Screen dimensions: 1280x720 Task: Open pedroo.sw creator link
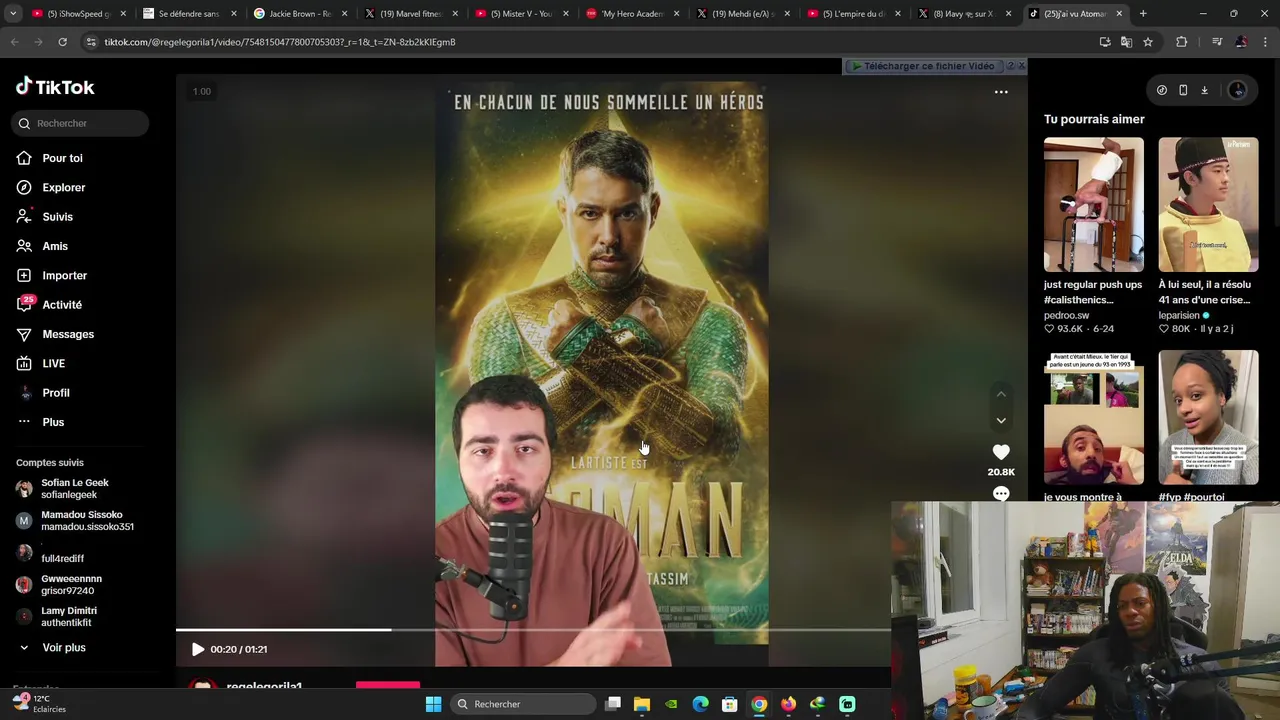click(x=1066, y=315)
